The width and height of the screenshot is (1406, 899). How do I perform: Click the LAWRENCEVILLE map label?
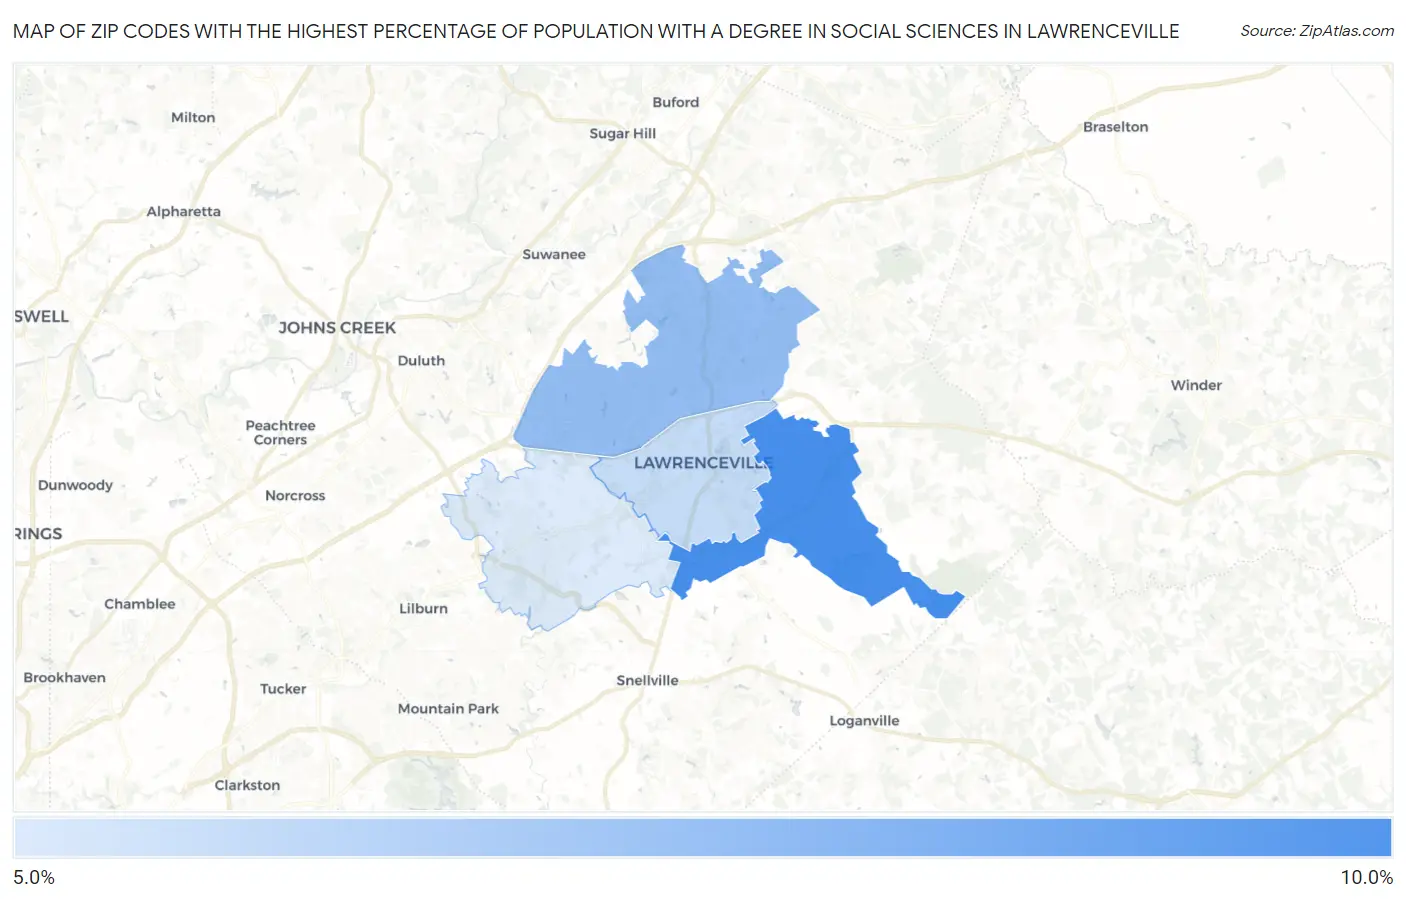(x=703, y=463)
